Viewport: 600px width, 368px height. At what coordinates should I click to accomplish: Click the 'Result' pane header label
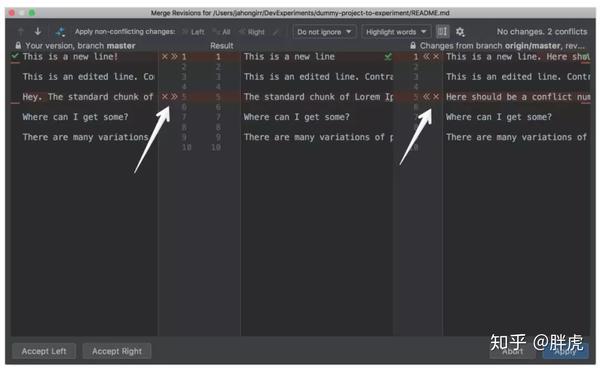[x=222, y=46]
